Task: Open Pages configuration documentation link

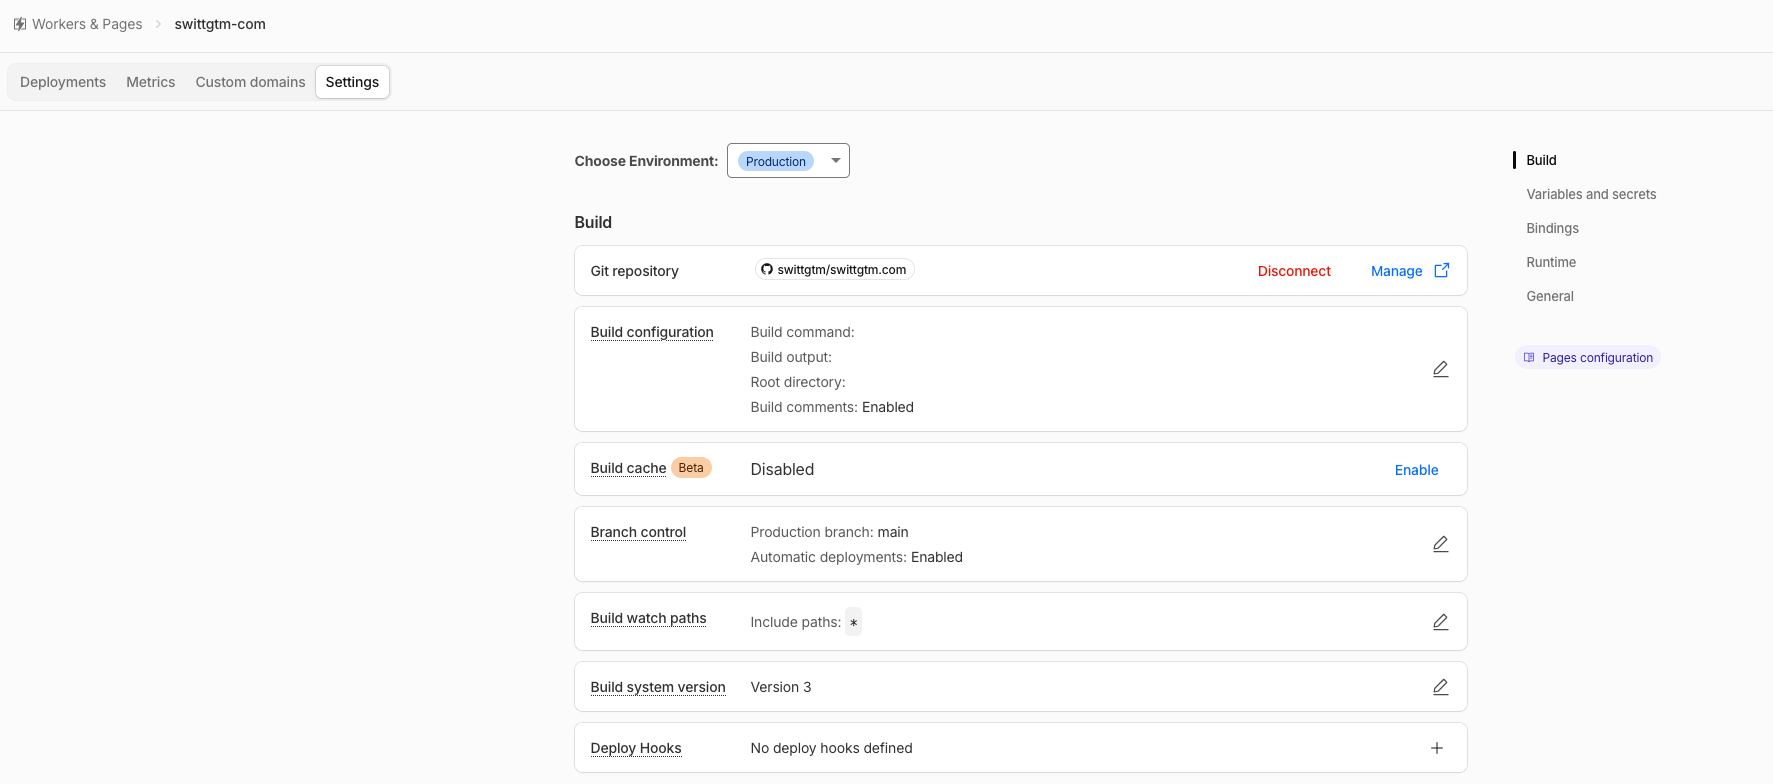Action: click(x=1588, y=357)
